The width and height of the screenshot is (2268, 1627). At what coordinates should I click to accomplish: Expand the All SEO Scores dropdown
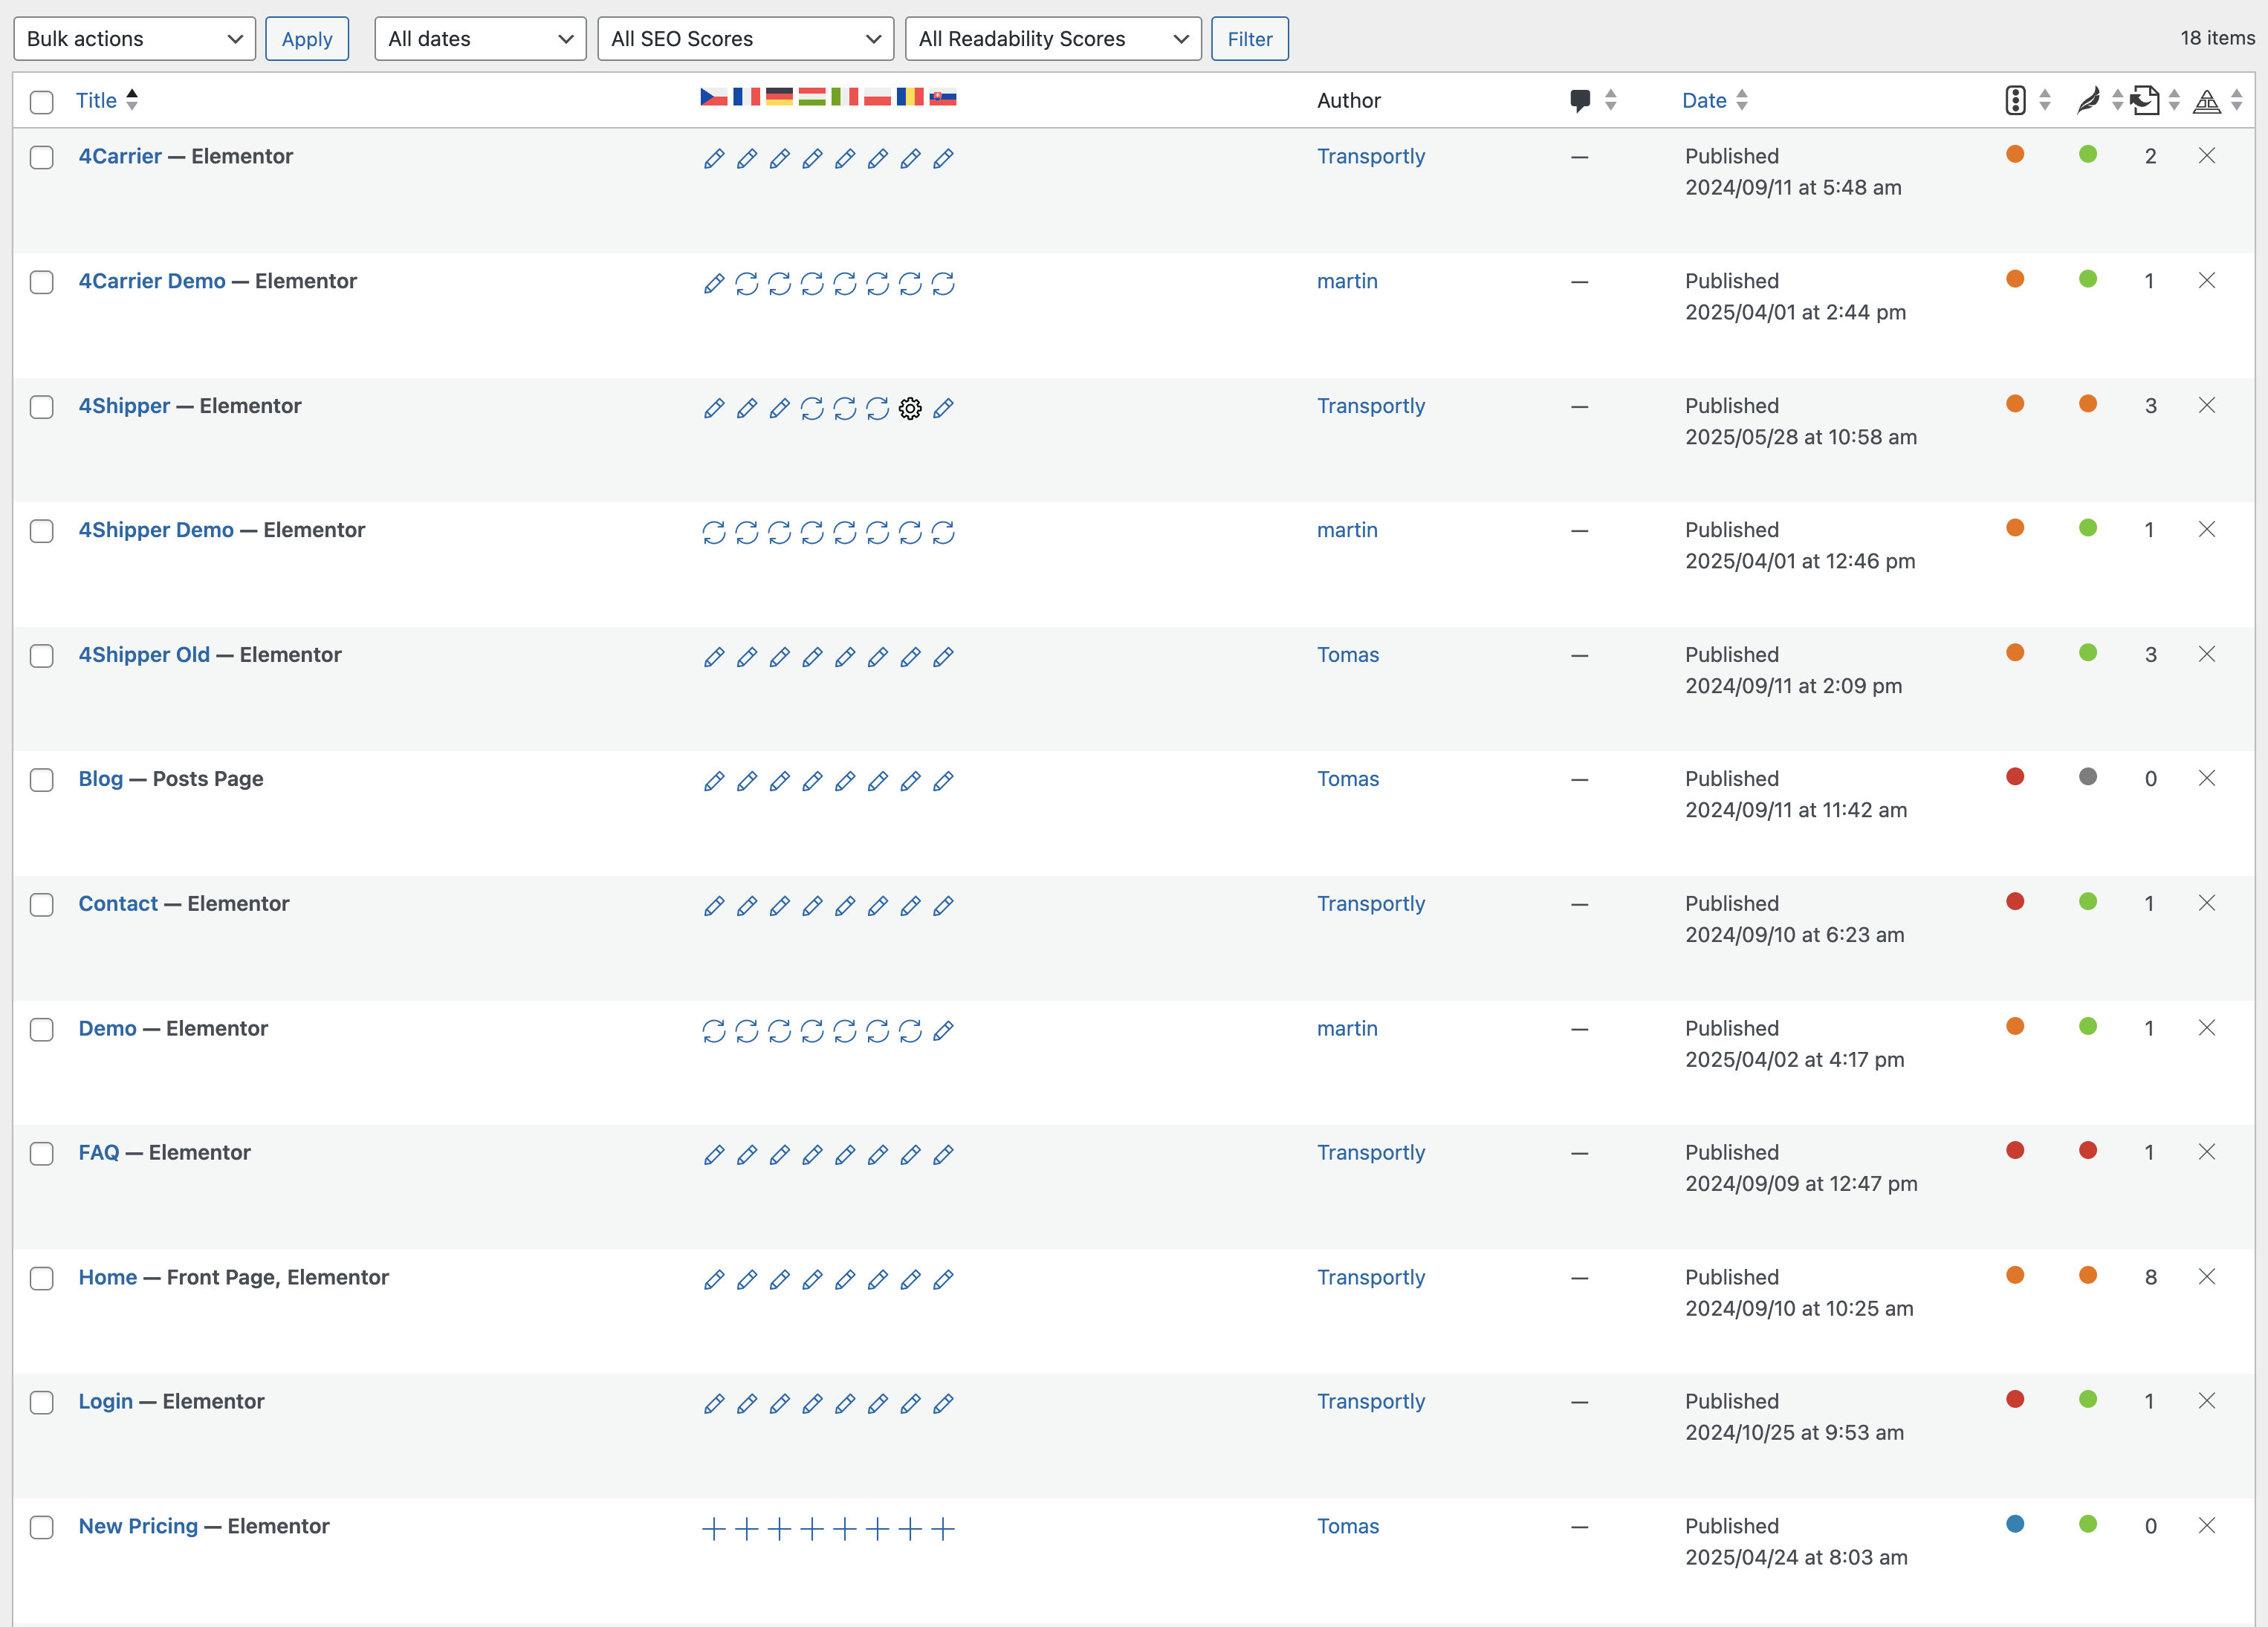tap(745, 39)
